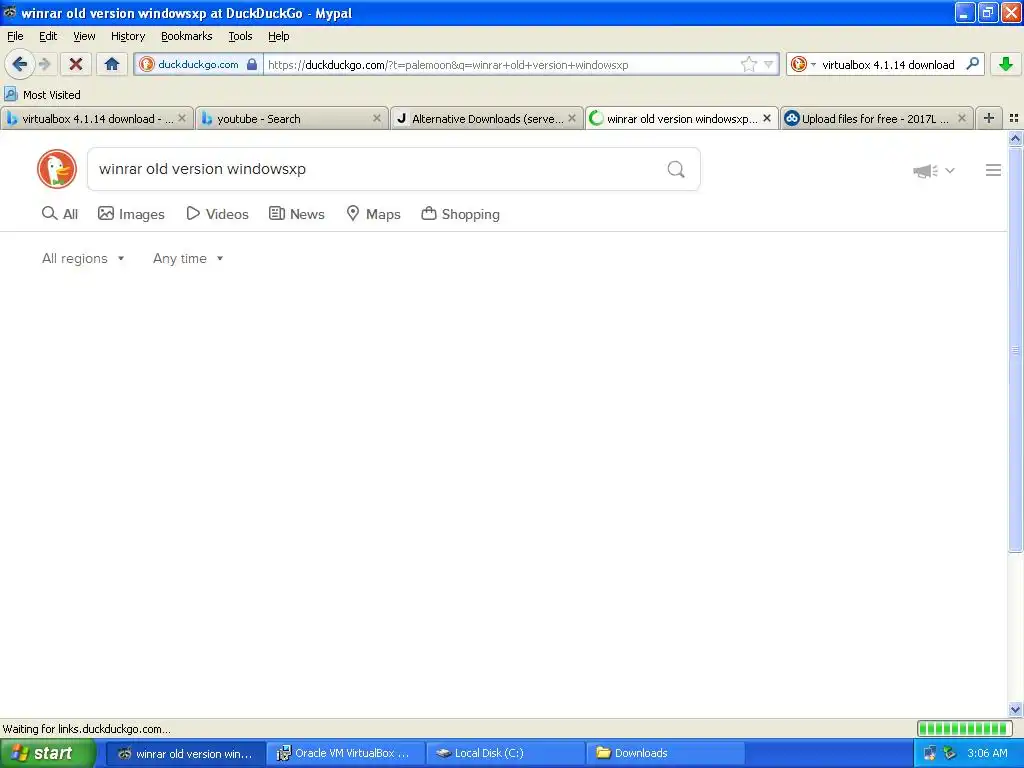Image resolution: width=1024 pixels, height=768 pixels.
Task: Switch to News results
Action: pos(297,214)
